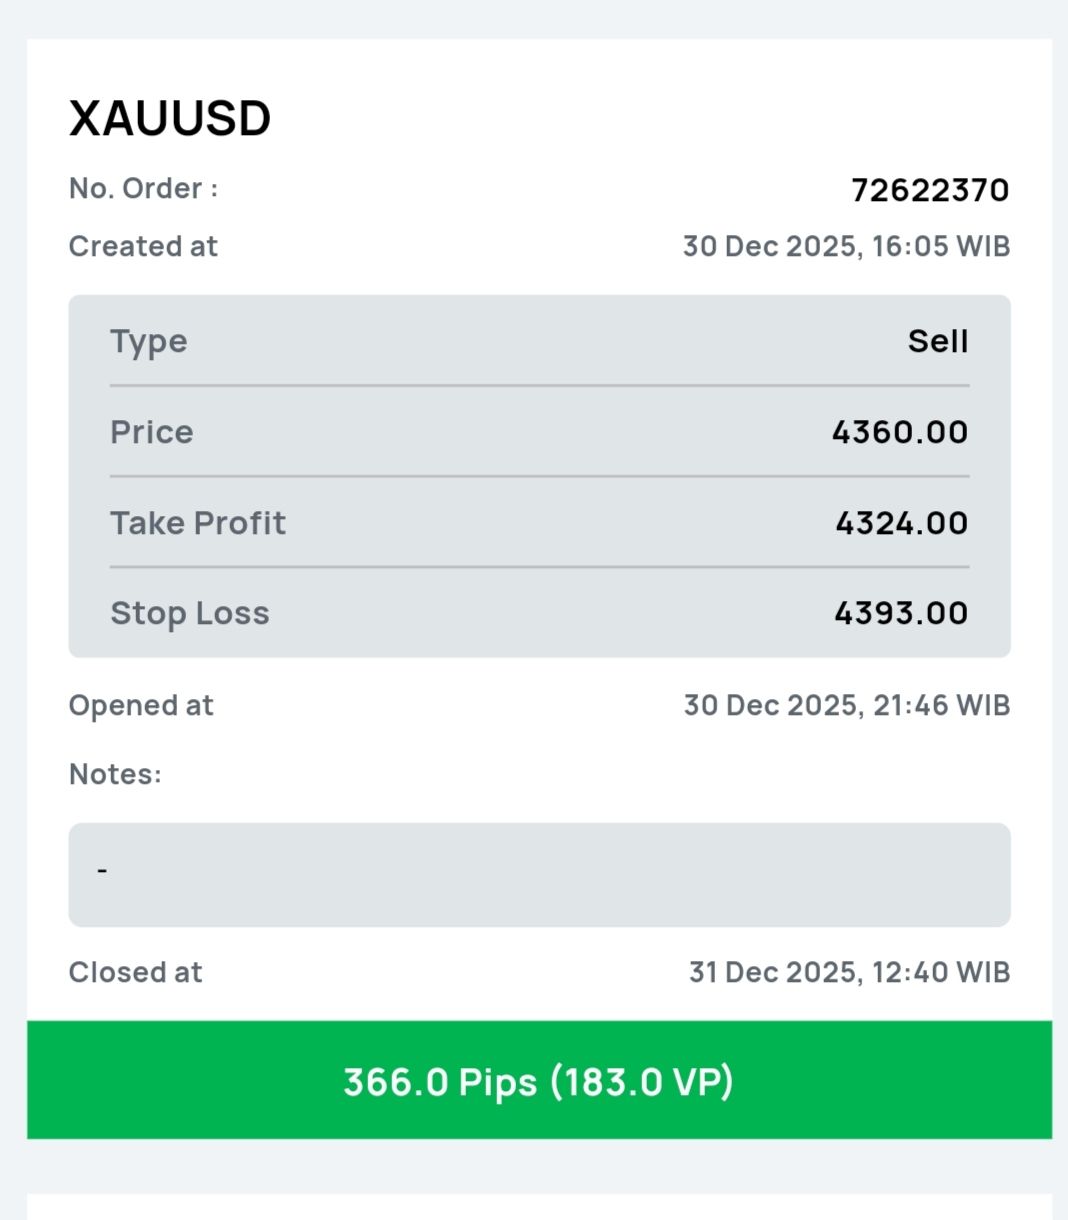Image resolution: width=1068 pixels, height=1220 pixels.
Task: Click the closed date 31 Dec 2025, 12:40 WIB
Action: [849, 972]
